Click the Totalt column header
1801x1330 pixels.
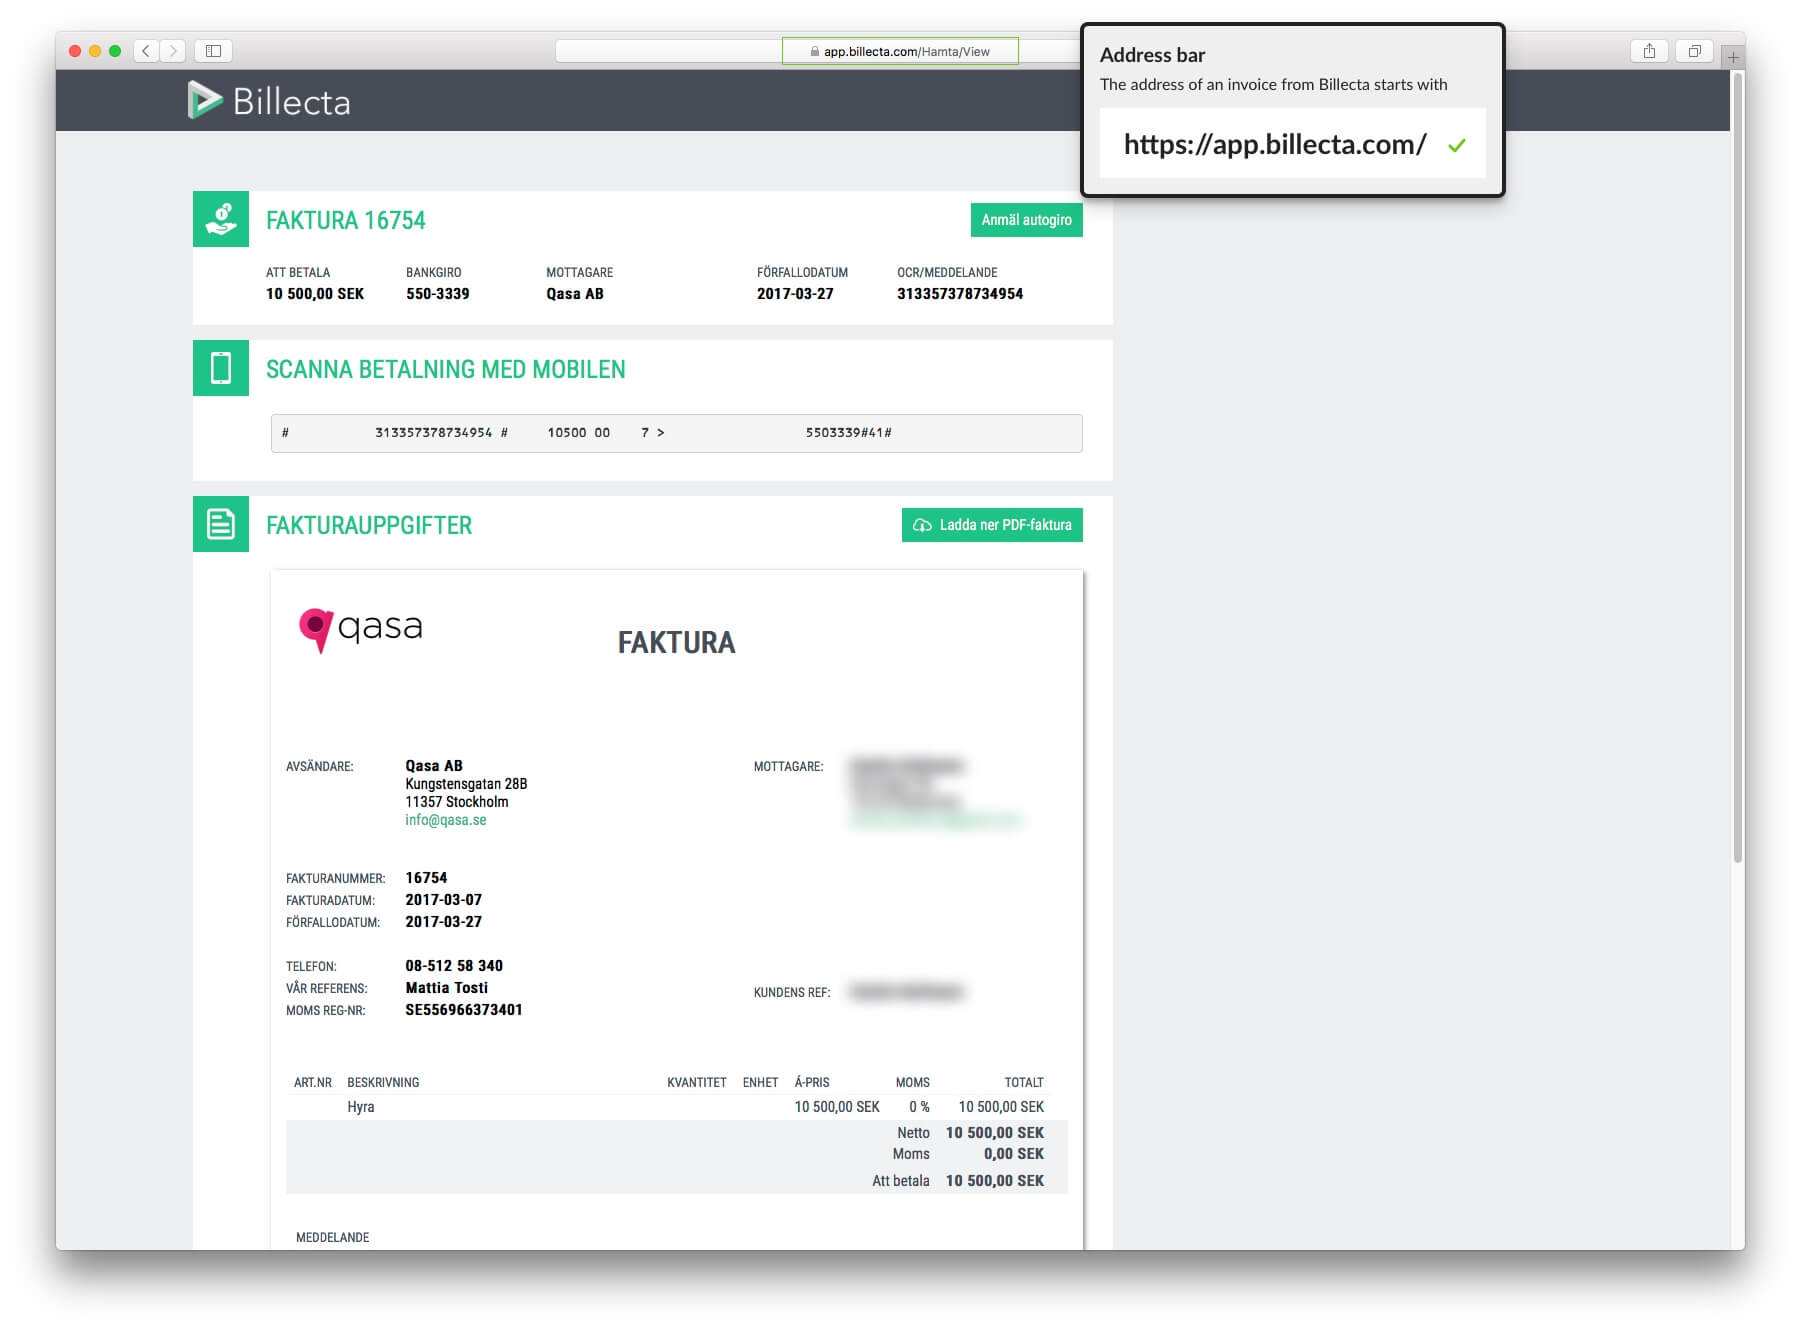[1024, 1083]
